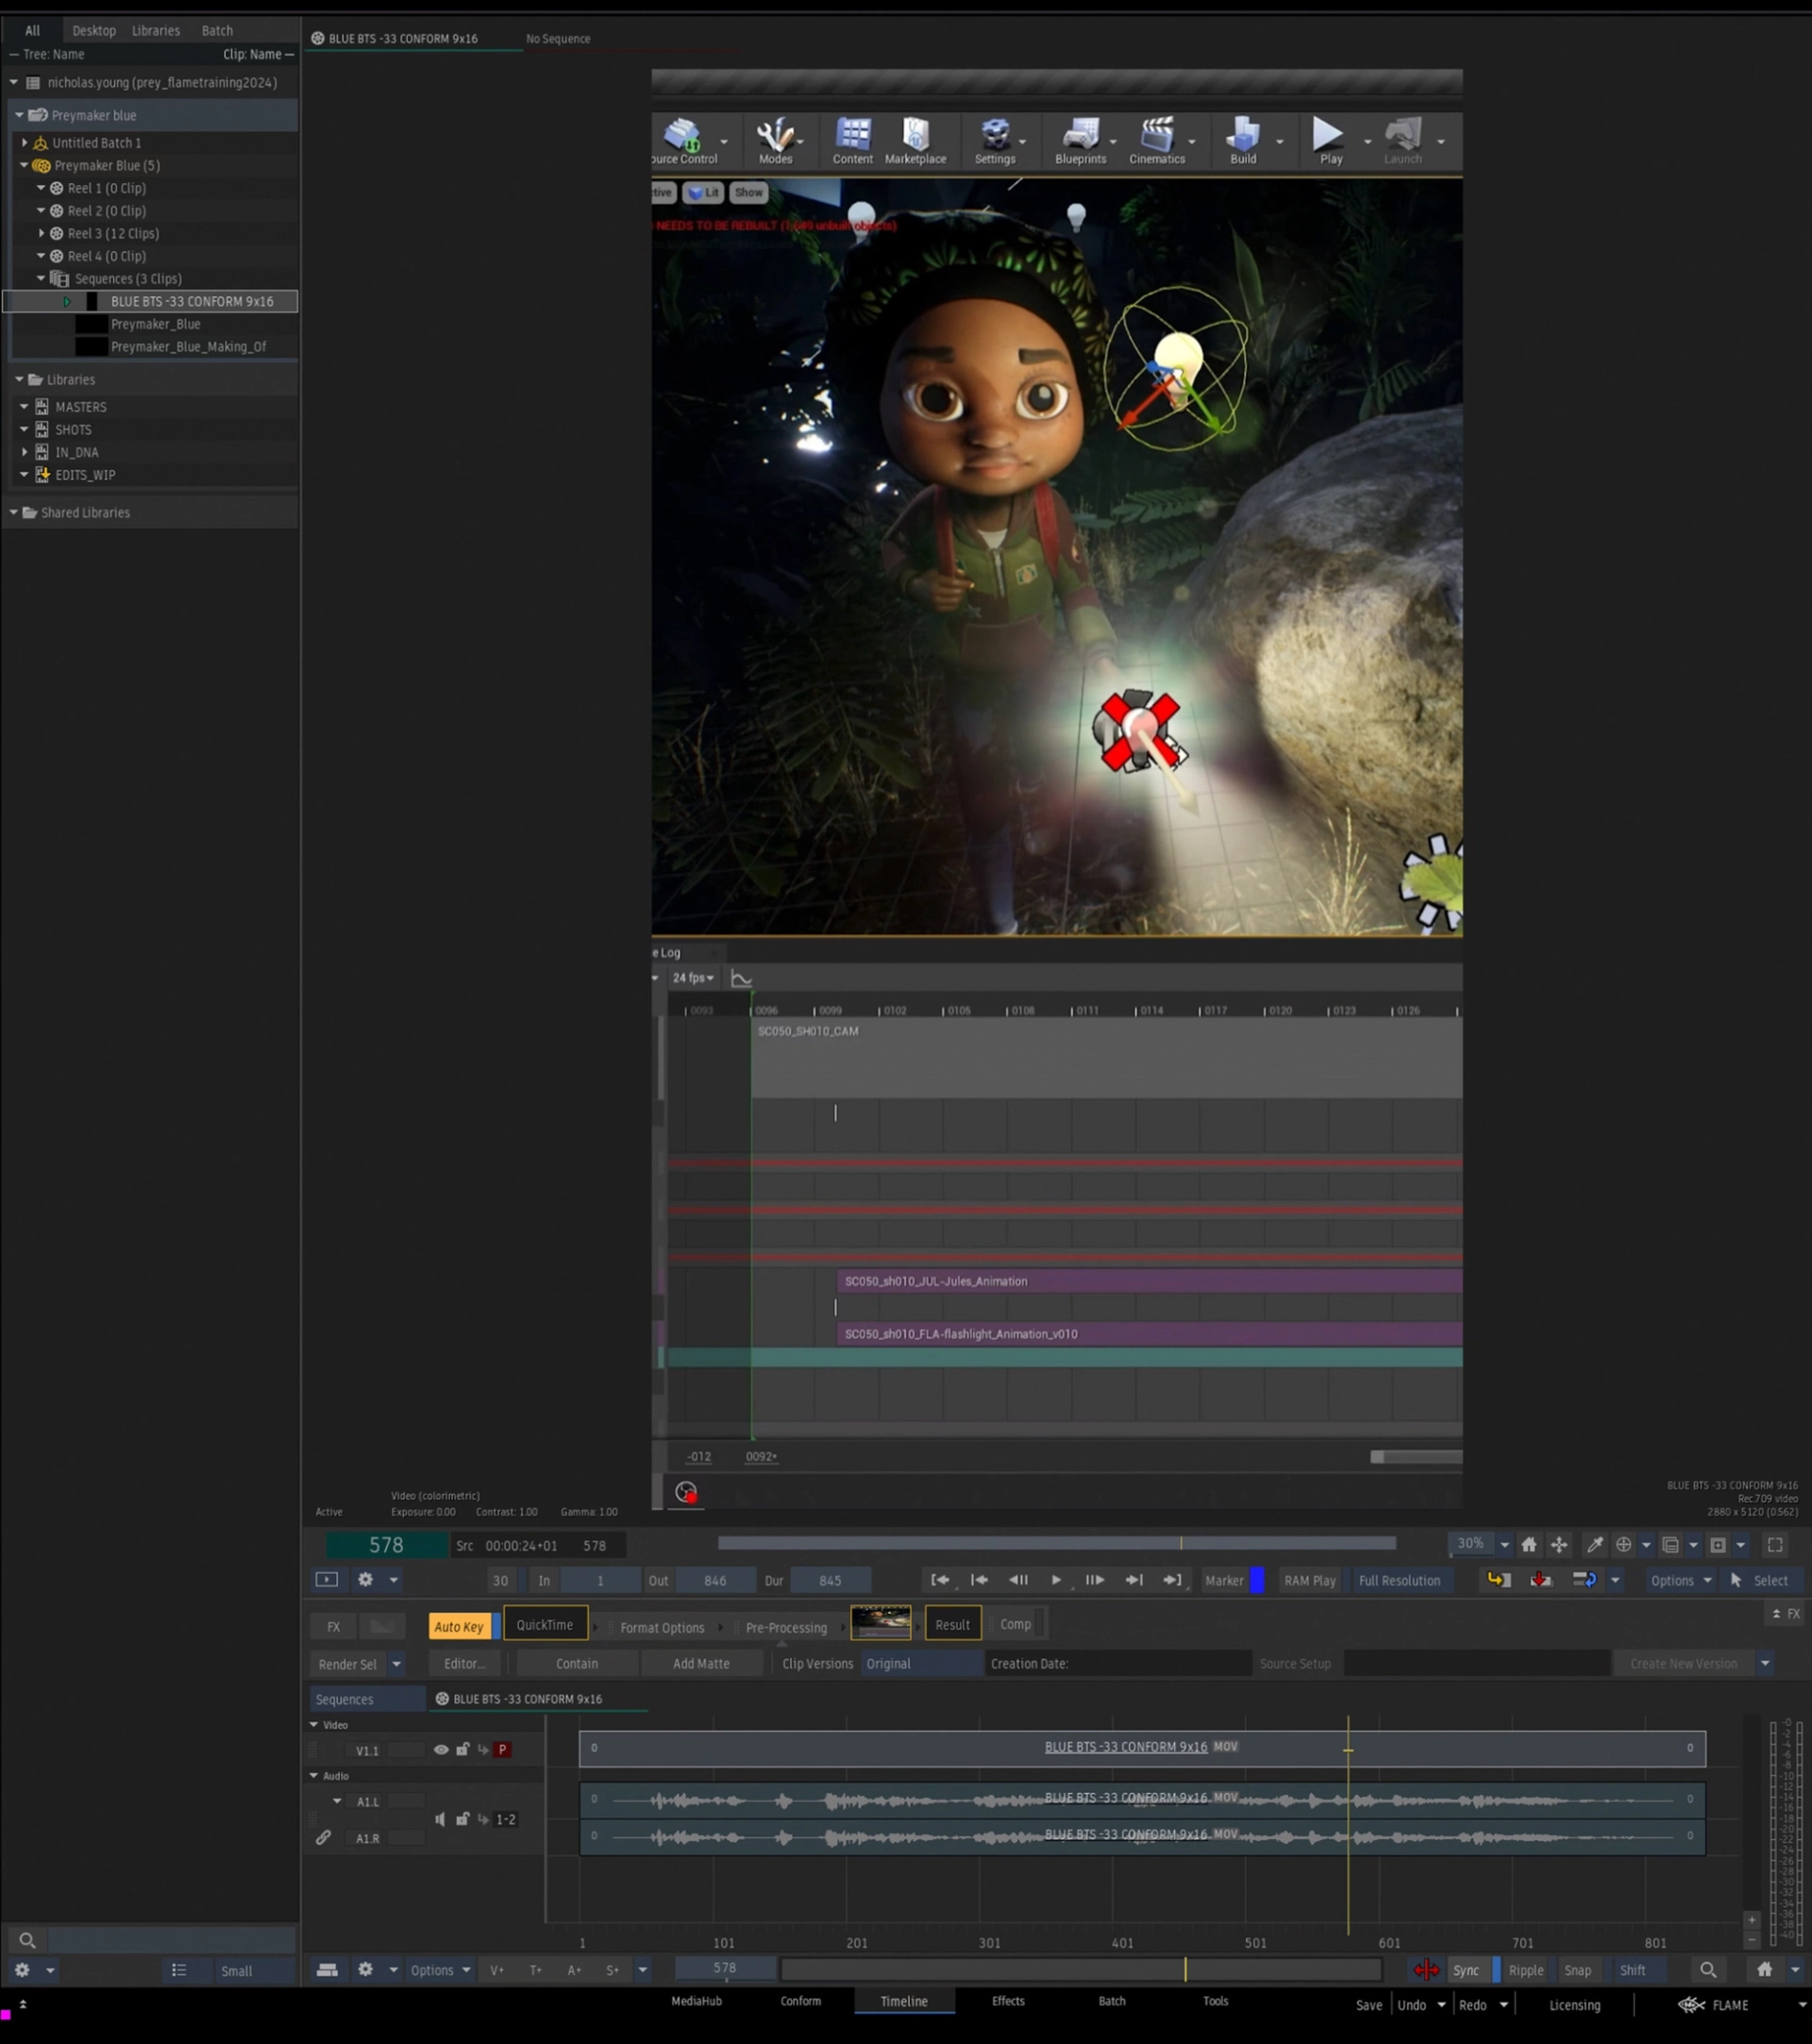Viewport: 1812px width, 2044px height.
Task: Enable Ripple editing mode
Action: pos(1526,1970)
